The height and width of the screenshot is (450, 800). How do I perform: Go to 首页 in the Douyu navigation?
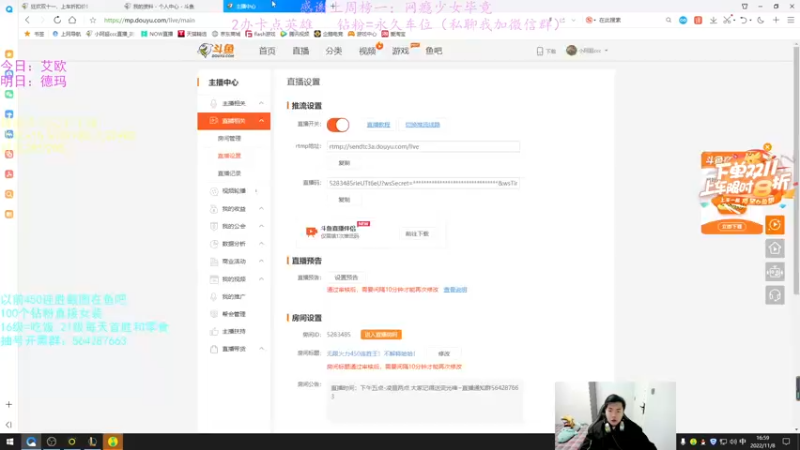[x=267, y=51]
